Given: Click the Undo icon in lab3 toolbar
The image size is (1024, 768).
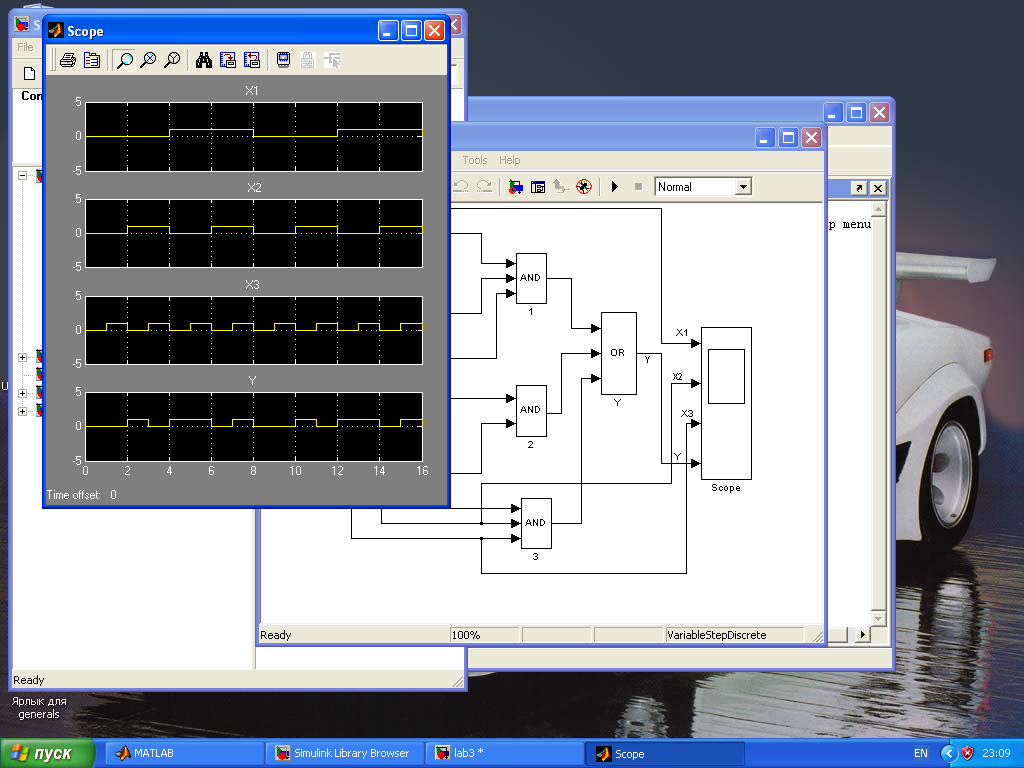Looking at the screenshot, I should click(460, 187).
